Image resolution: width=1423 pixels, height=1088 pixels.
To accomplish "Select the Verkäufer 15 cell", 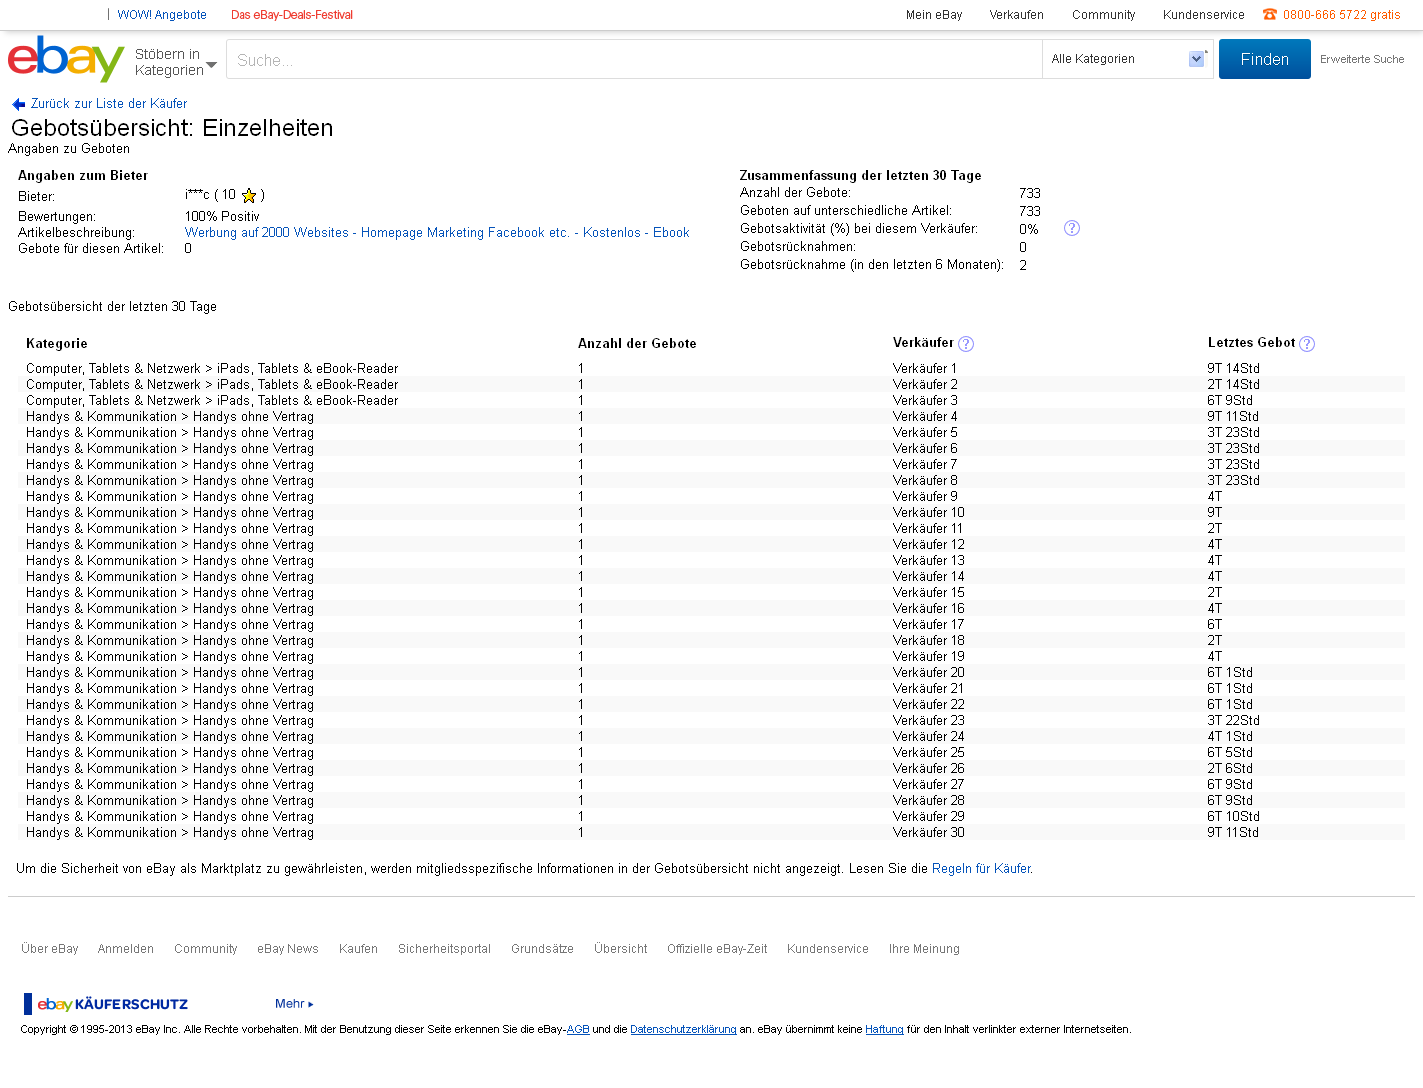I will click(929, 593).
